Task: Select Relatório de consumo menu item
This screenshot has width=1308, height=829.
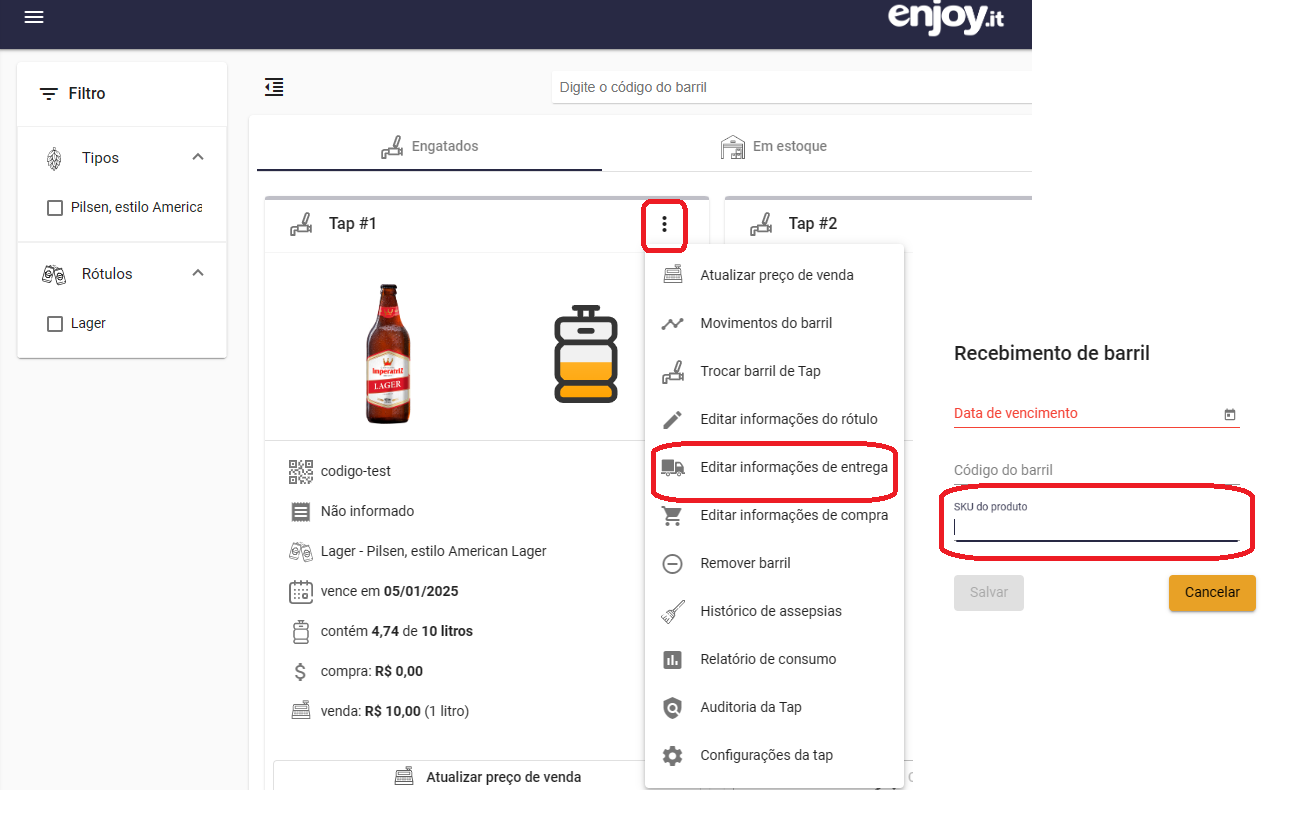Action: 774,659
